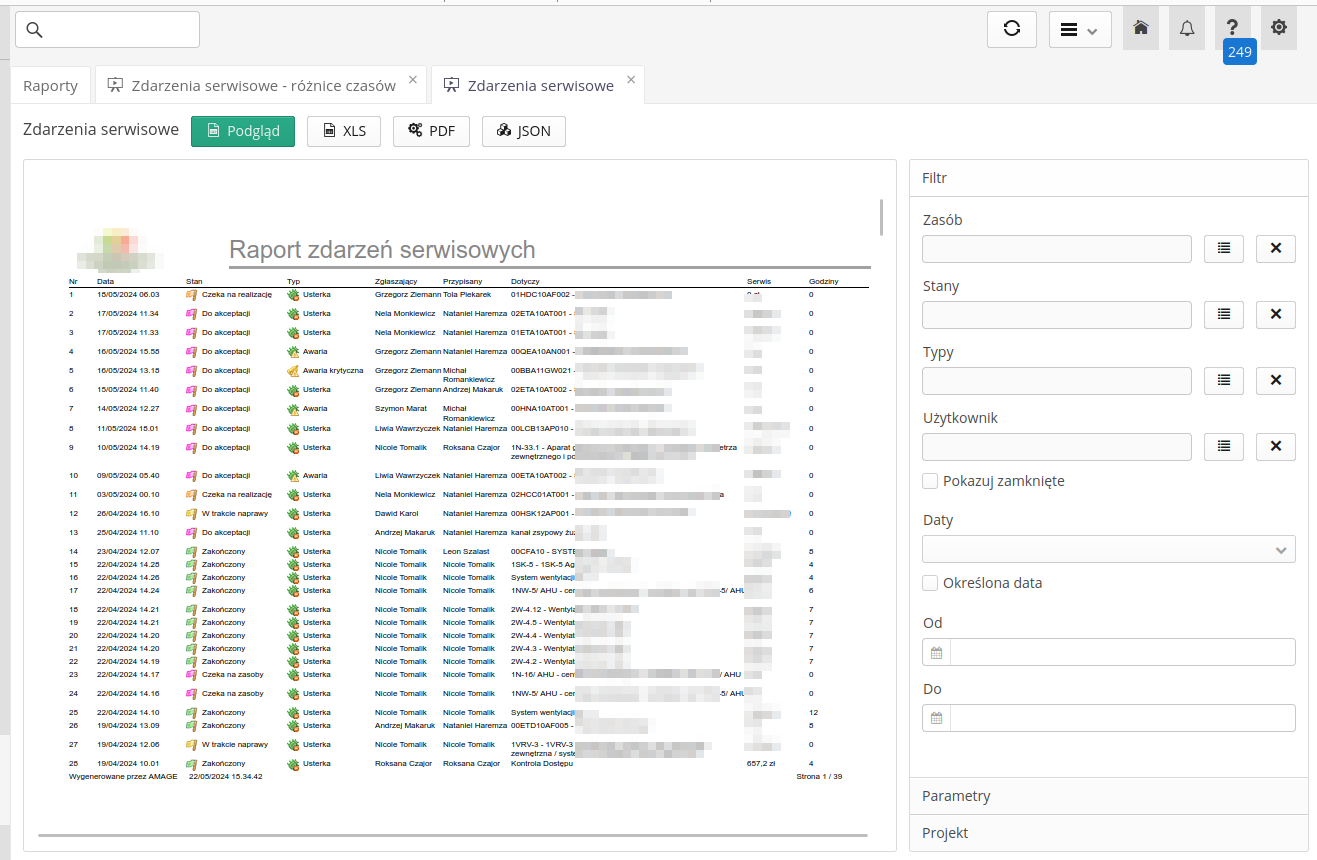
Task: Open notifications bell icon
Action: coord(1187,29)
